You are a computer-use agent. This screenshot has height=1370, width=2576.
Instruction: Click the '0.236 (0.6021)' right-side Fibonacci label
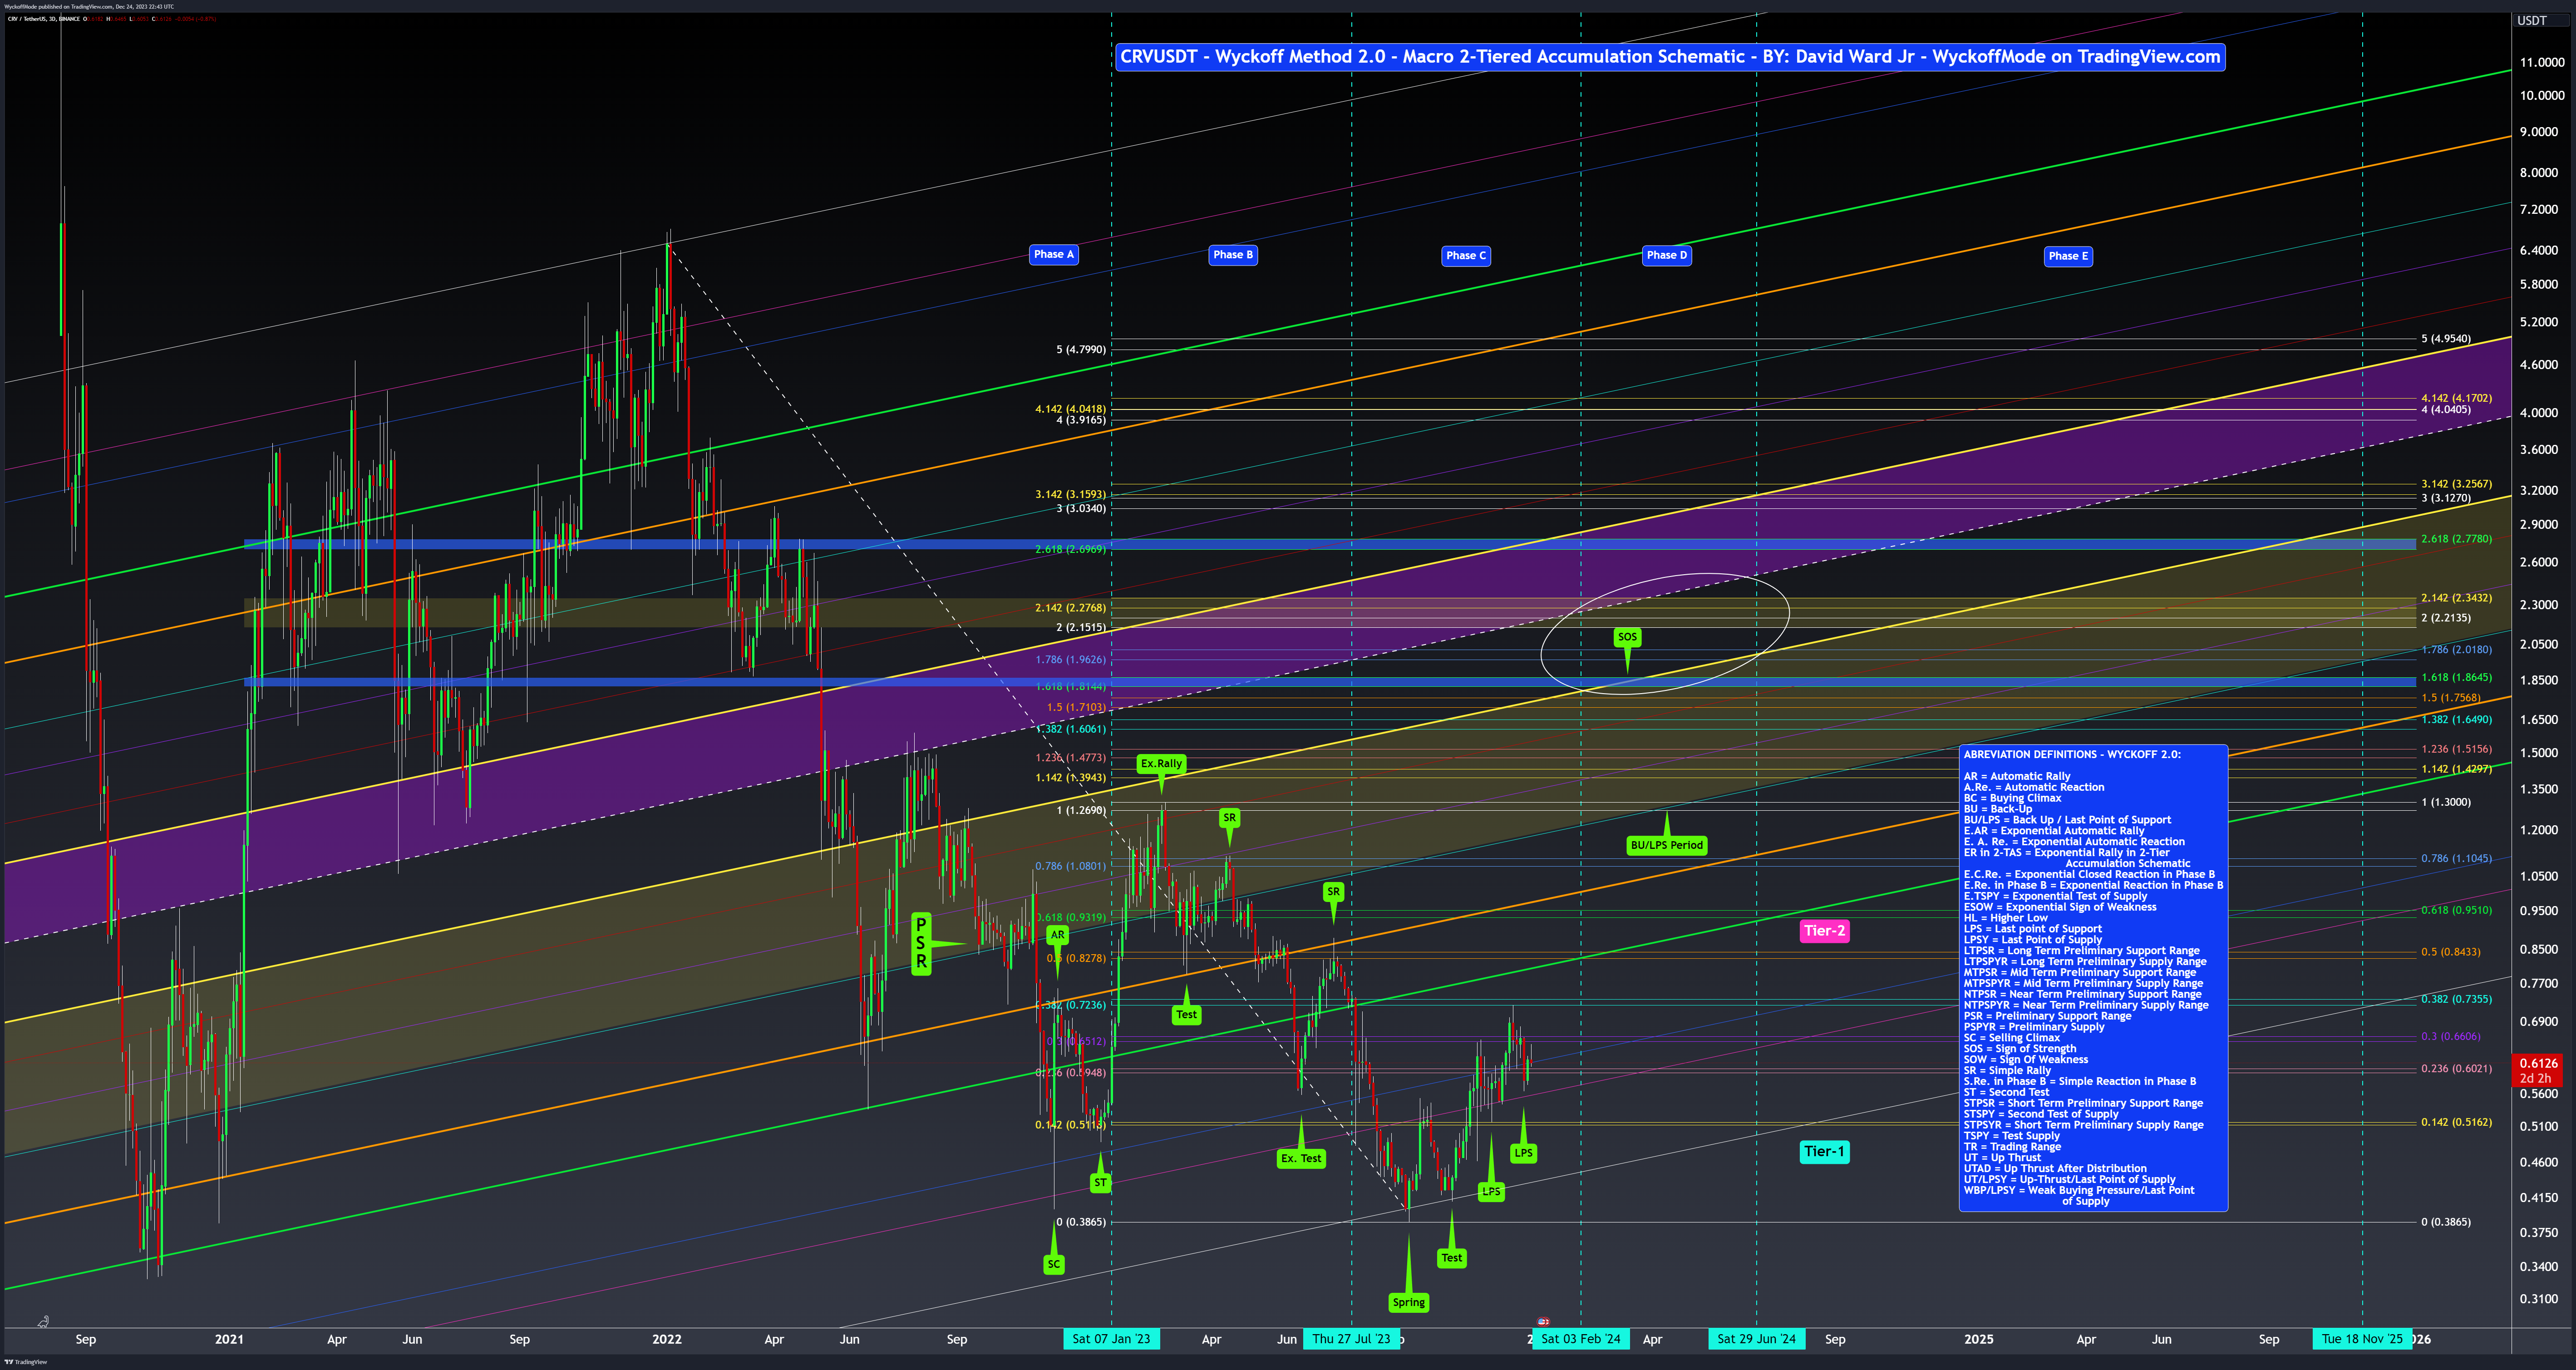click(2456, 1069)
